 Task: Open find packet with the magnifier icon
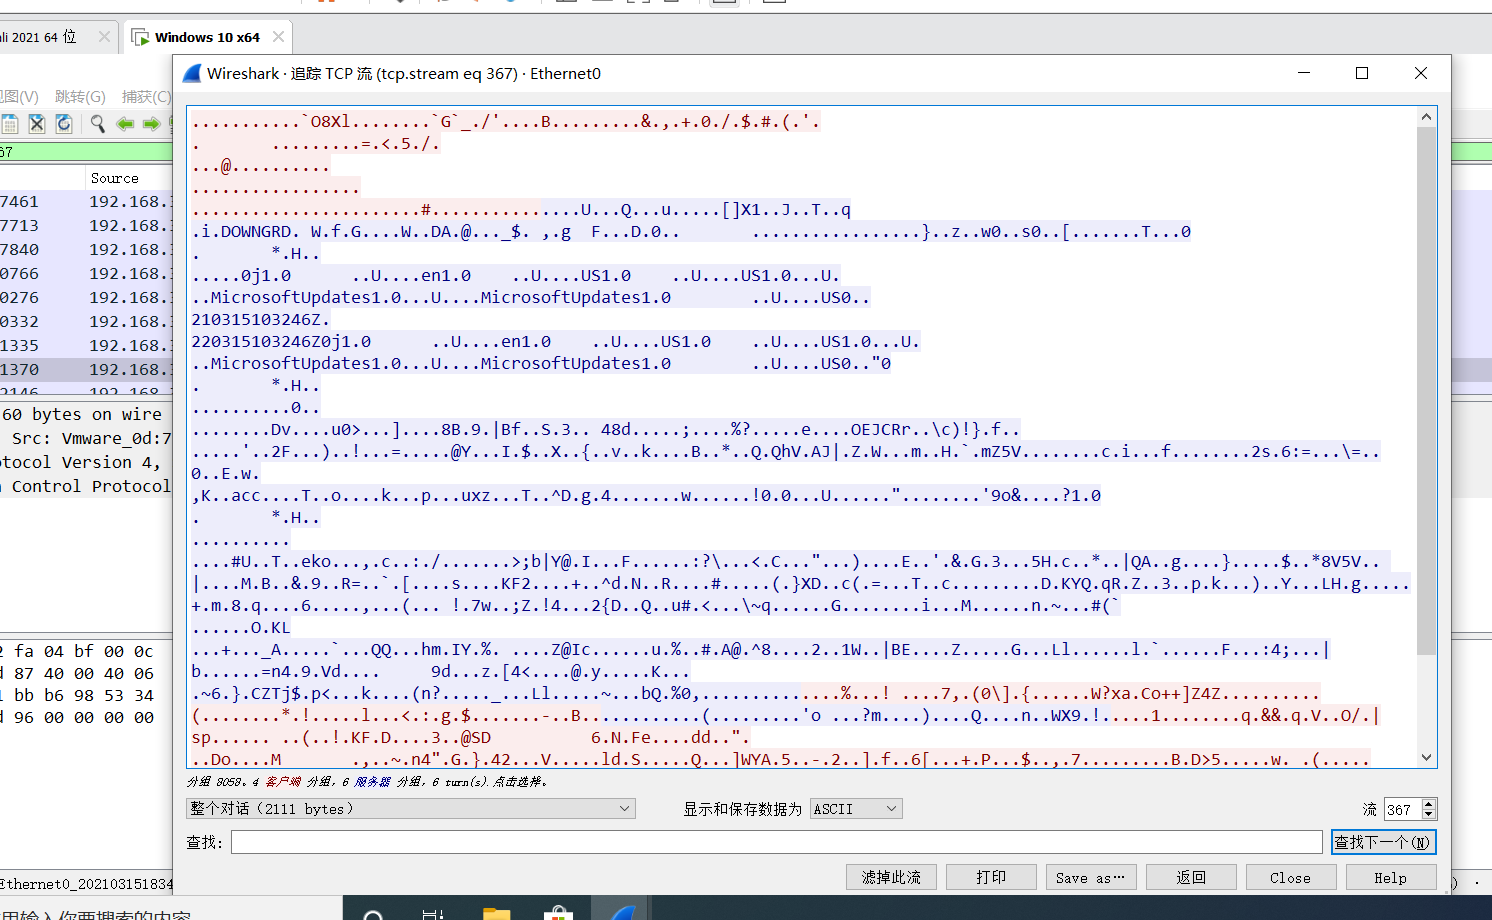[97, 123]
